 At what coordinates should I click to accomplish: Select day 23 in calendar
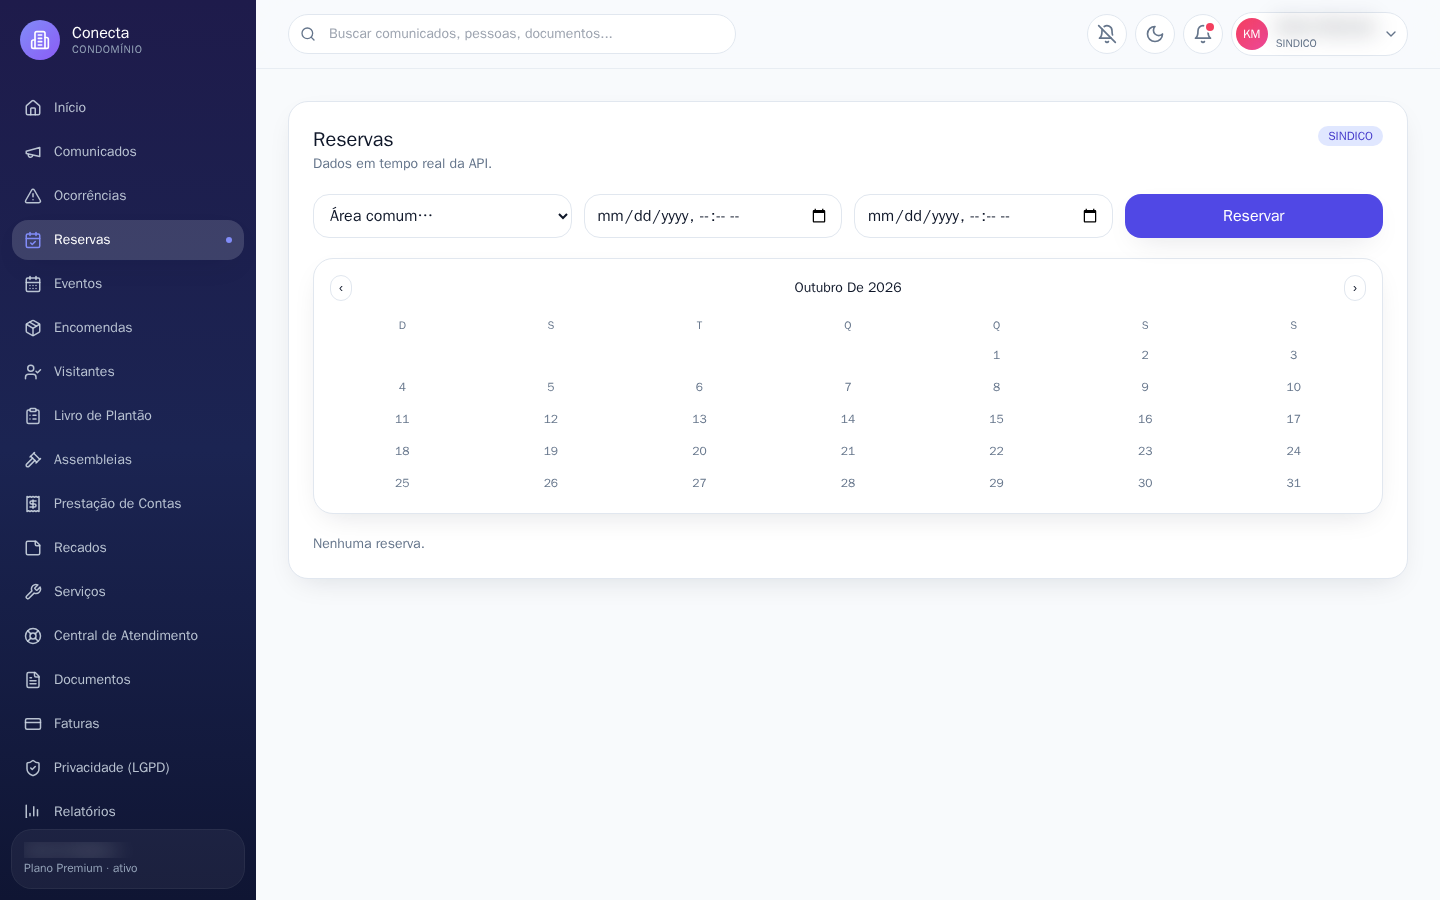(1145, 451)
